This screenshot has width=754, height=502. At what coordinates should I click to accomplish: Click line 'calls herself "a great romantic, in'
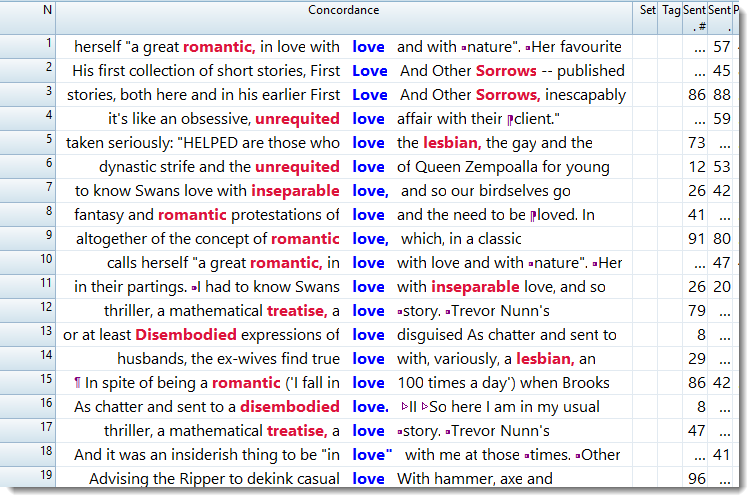pos(223,263)
